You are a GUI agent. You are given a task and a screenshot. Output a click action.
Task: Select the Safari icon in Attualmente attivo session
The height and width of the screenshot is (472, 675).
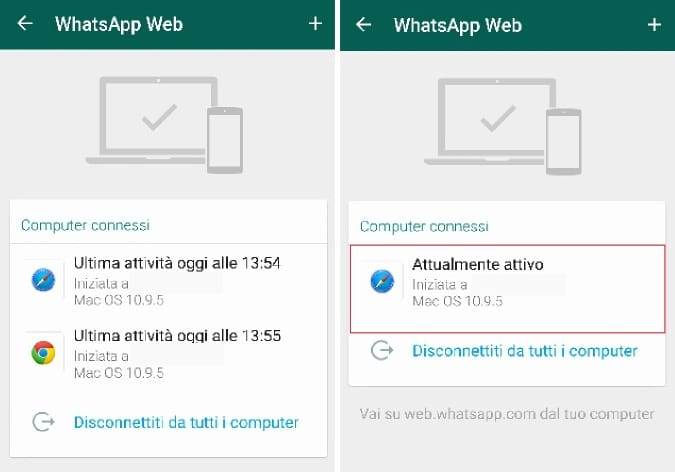point(382,281)
